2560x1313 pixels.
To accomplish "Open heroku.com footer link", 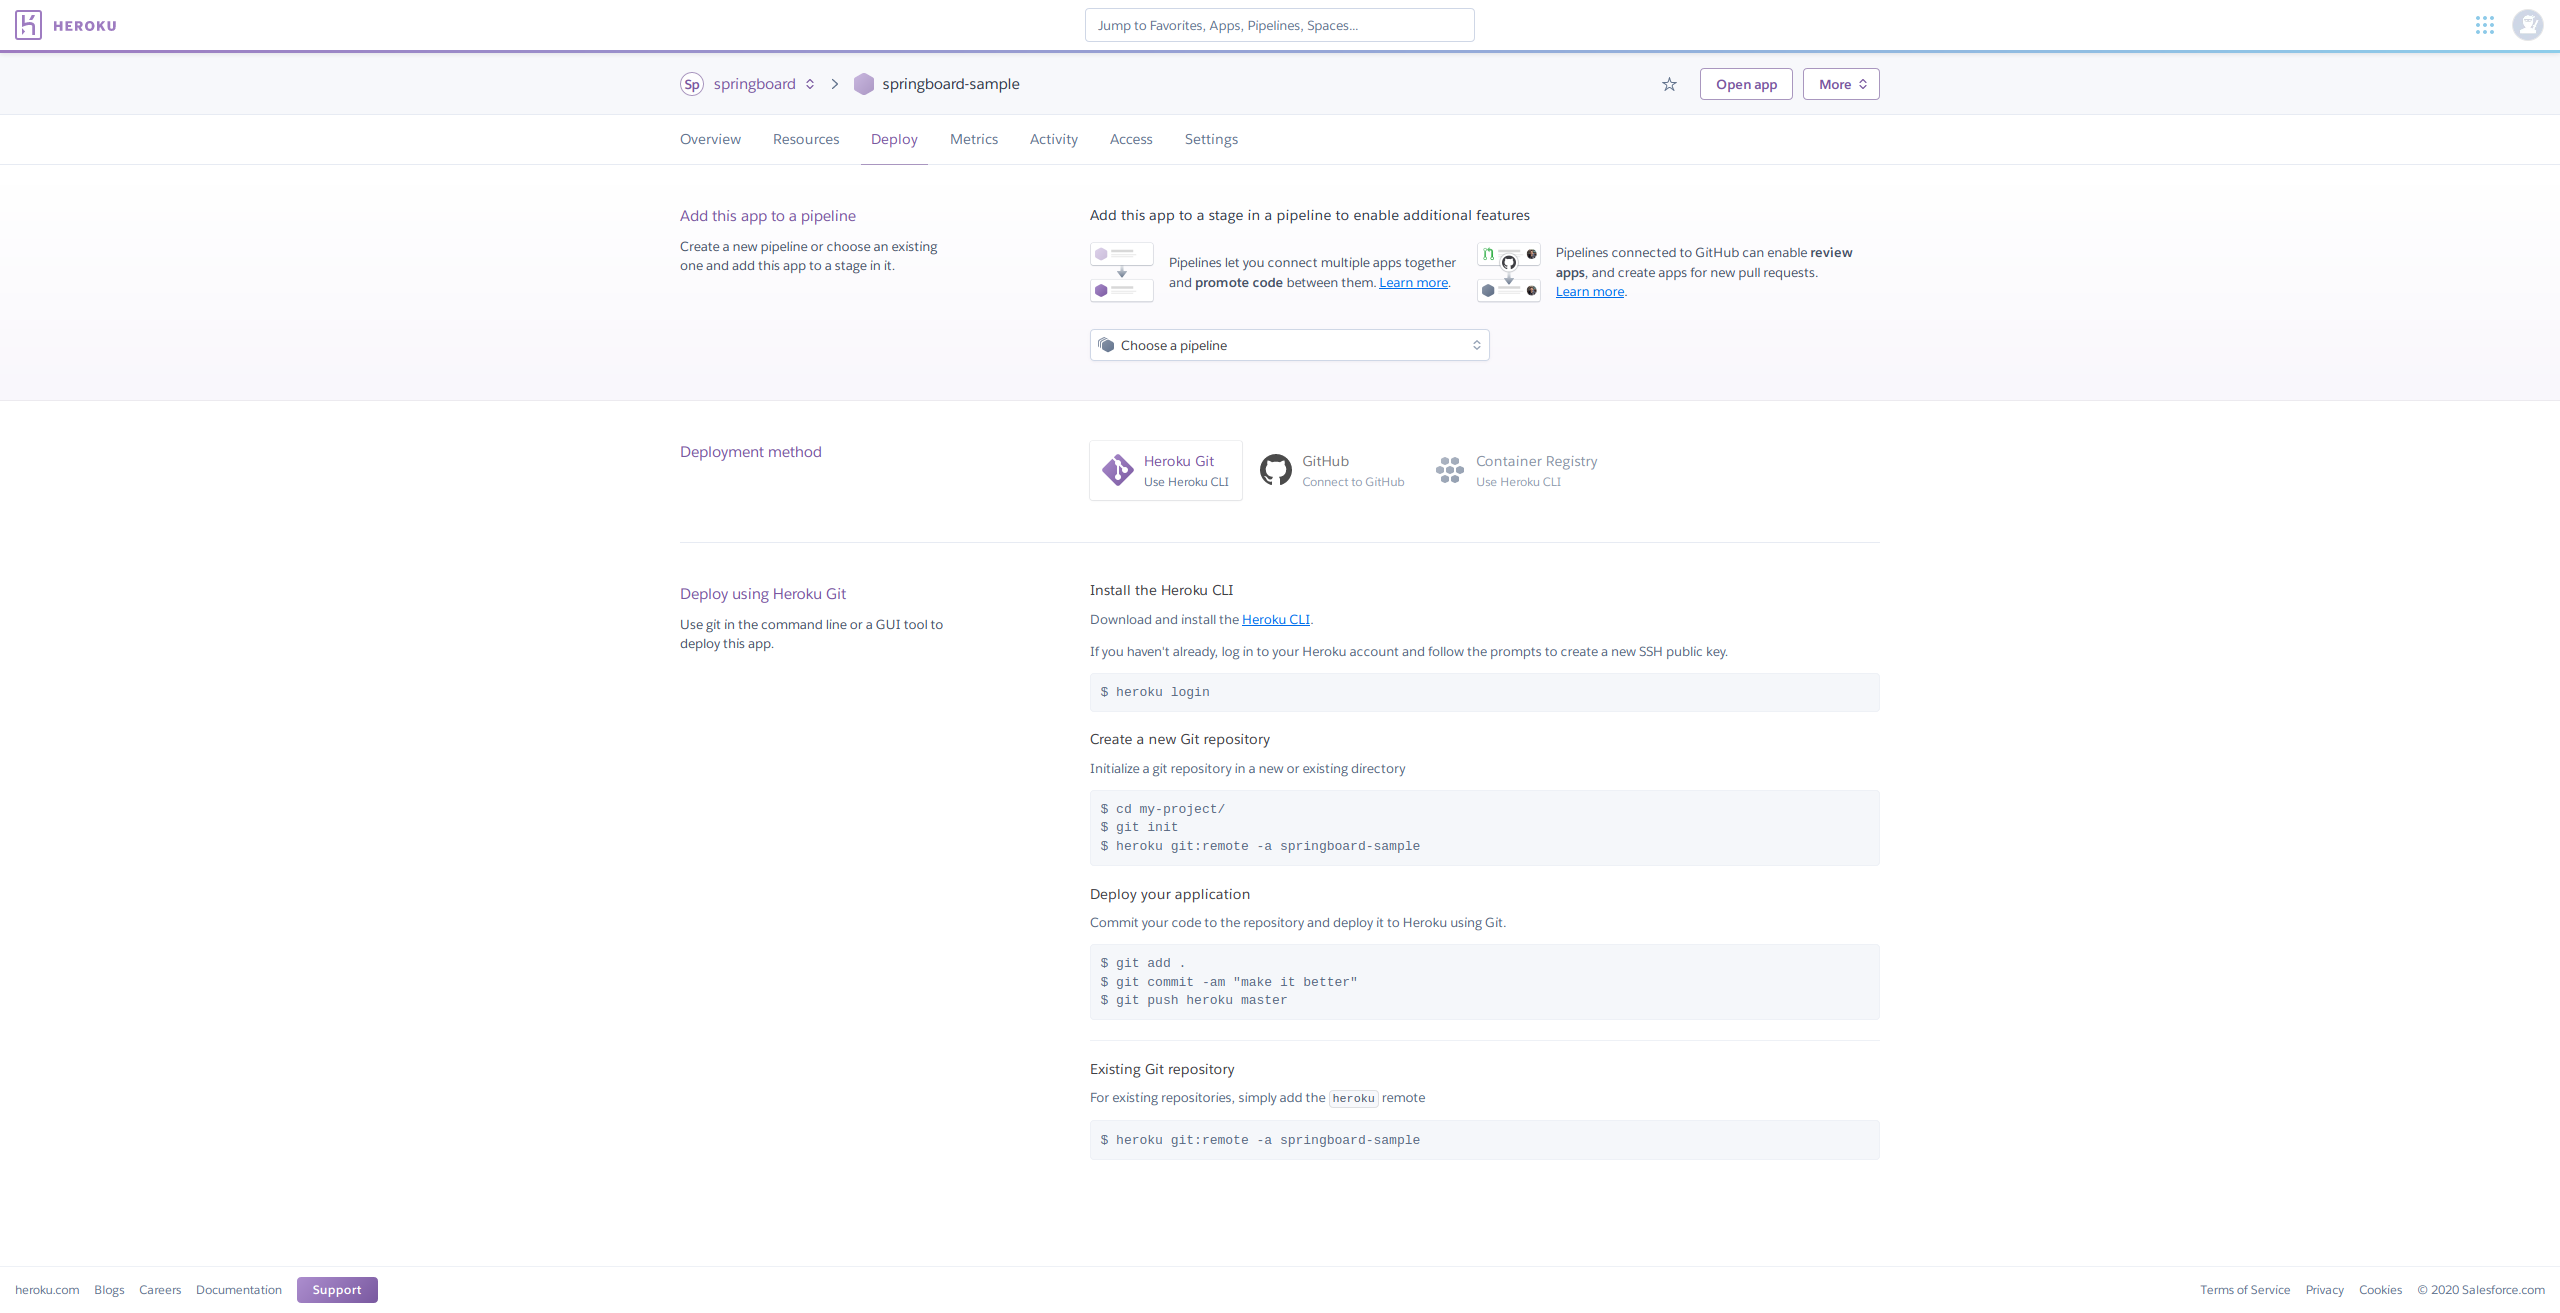I will [x=47, y=1290].
